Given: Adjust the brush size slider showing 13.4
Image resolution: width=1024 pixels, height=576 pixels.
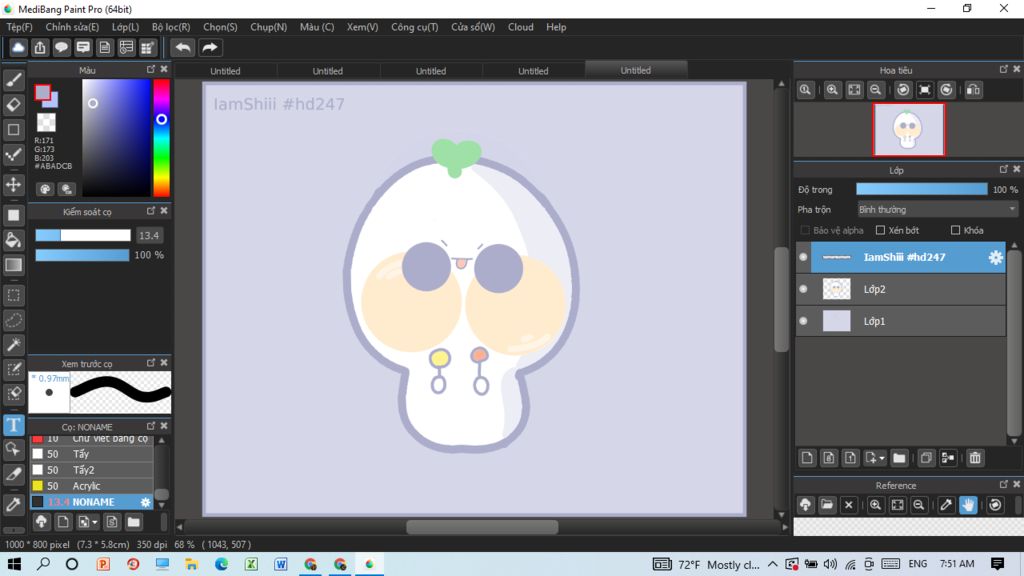Looking at the screenshot, I should 83,235.
